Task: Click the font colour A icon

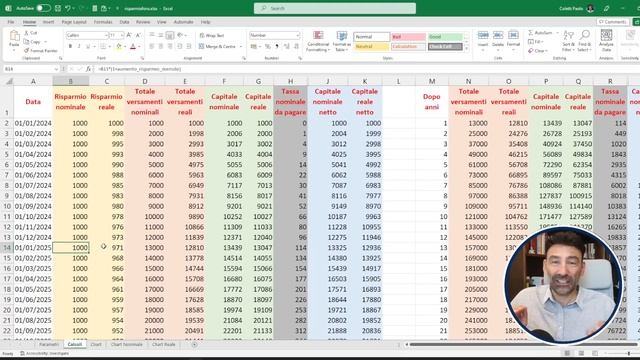Action: [133, 47]
